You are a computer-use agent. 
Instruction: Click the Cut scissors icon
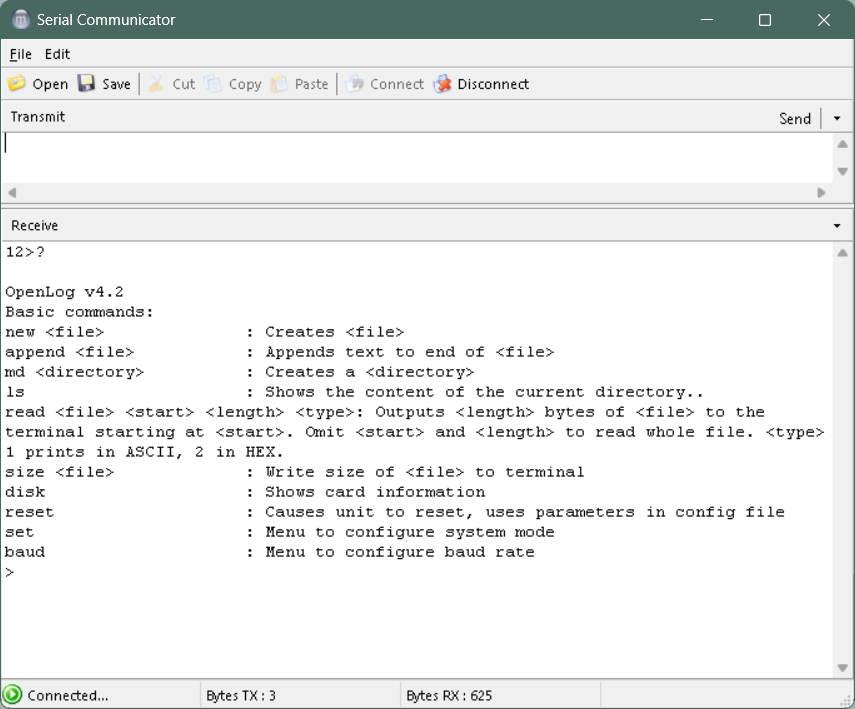[x=157, y=84]
